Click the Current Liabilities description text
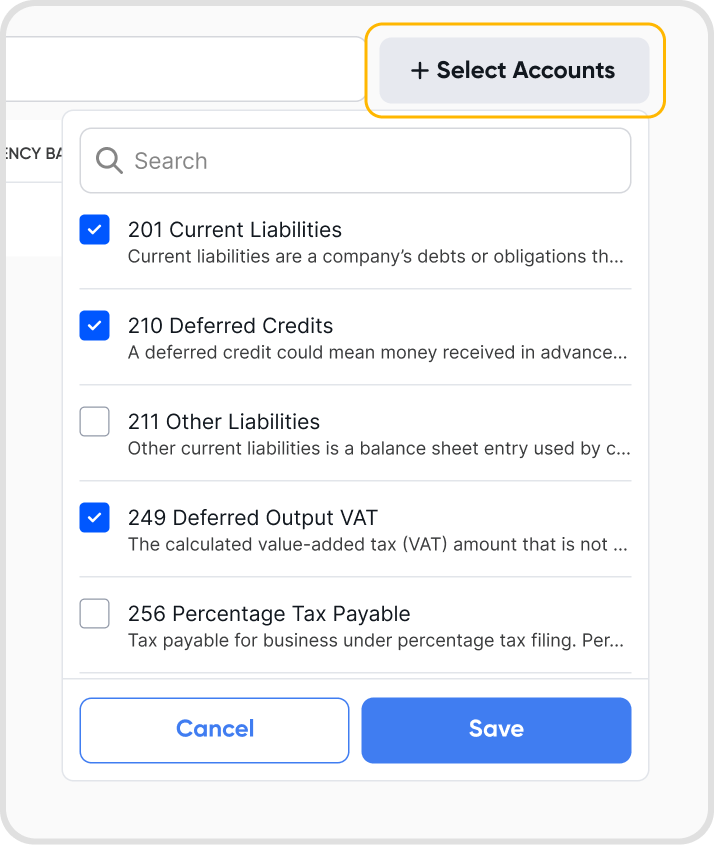Viewport: 714px width, 845px height. (376, 257)
